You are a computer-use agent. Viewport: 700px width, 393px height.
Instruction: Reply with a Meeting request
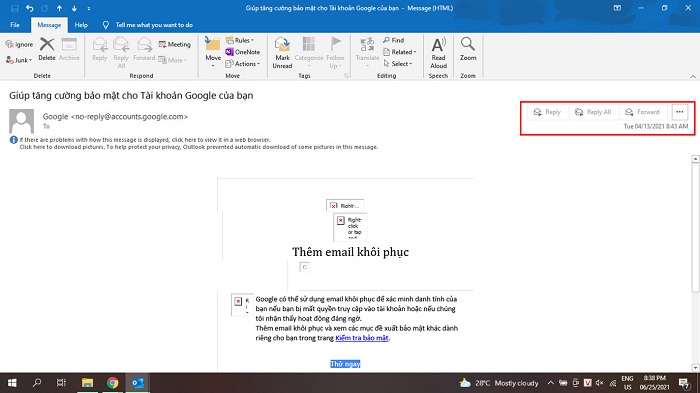point(175,44)
